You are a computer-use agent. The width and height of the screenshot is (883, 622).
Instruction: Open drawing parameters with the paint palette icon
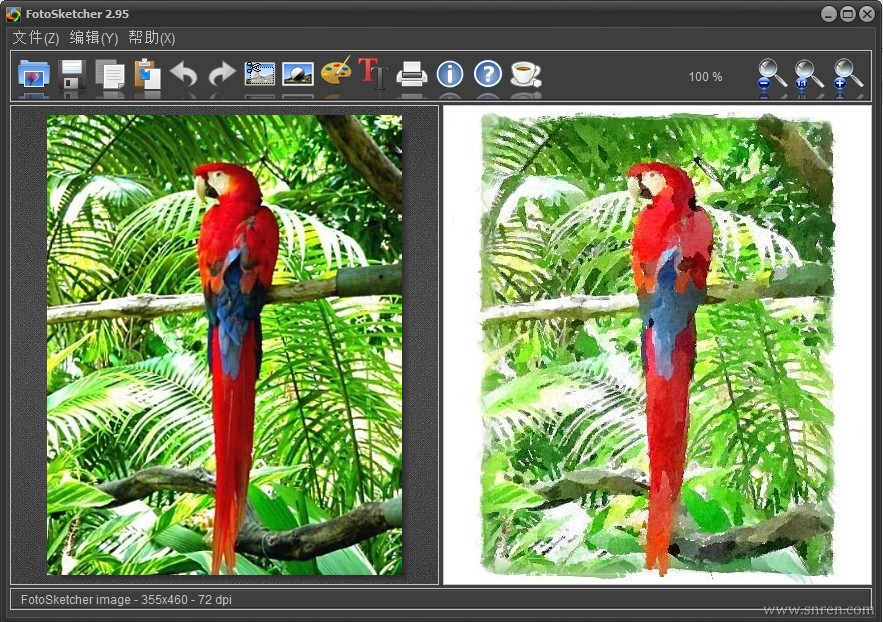click(336, 72)
